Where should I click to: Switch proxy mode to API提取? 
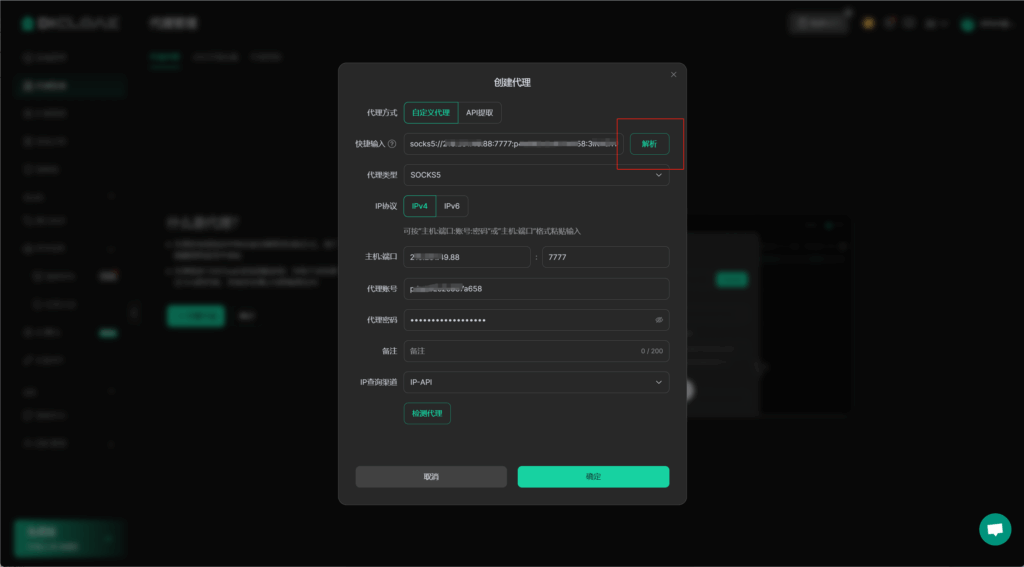pyautogui.click(x=479, y=113)
